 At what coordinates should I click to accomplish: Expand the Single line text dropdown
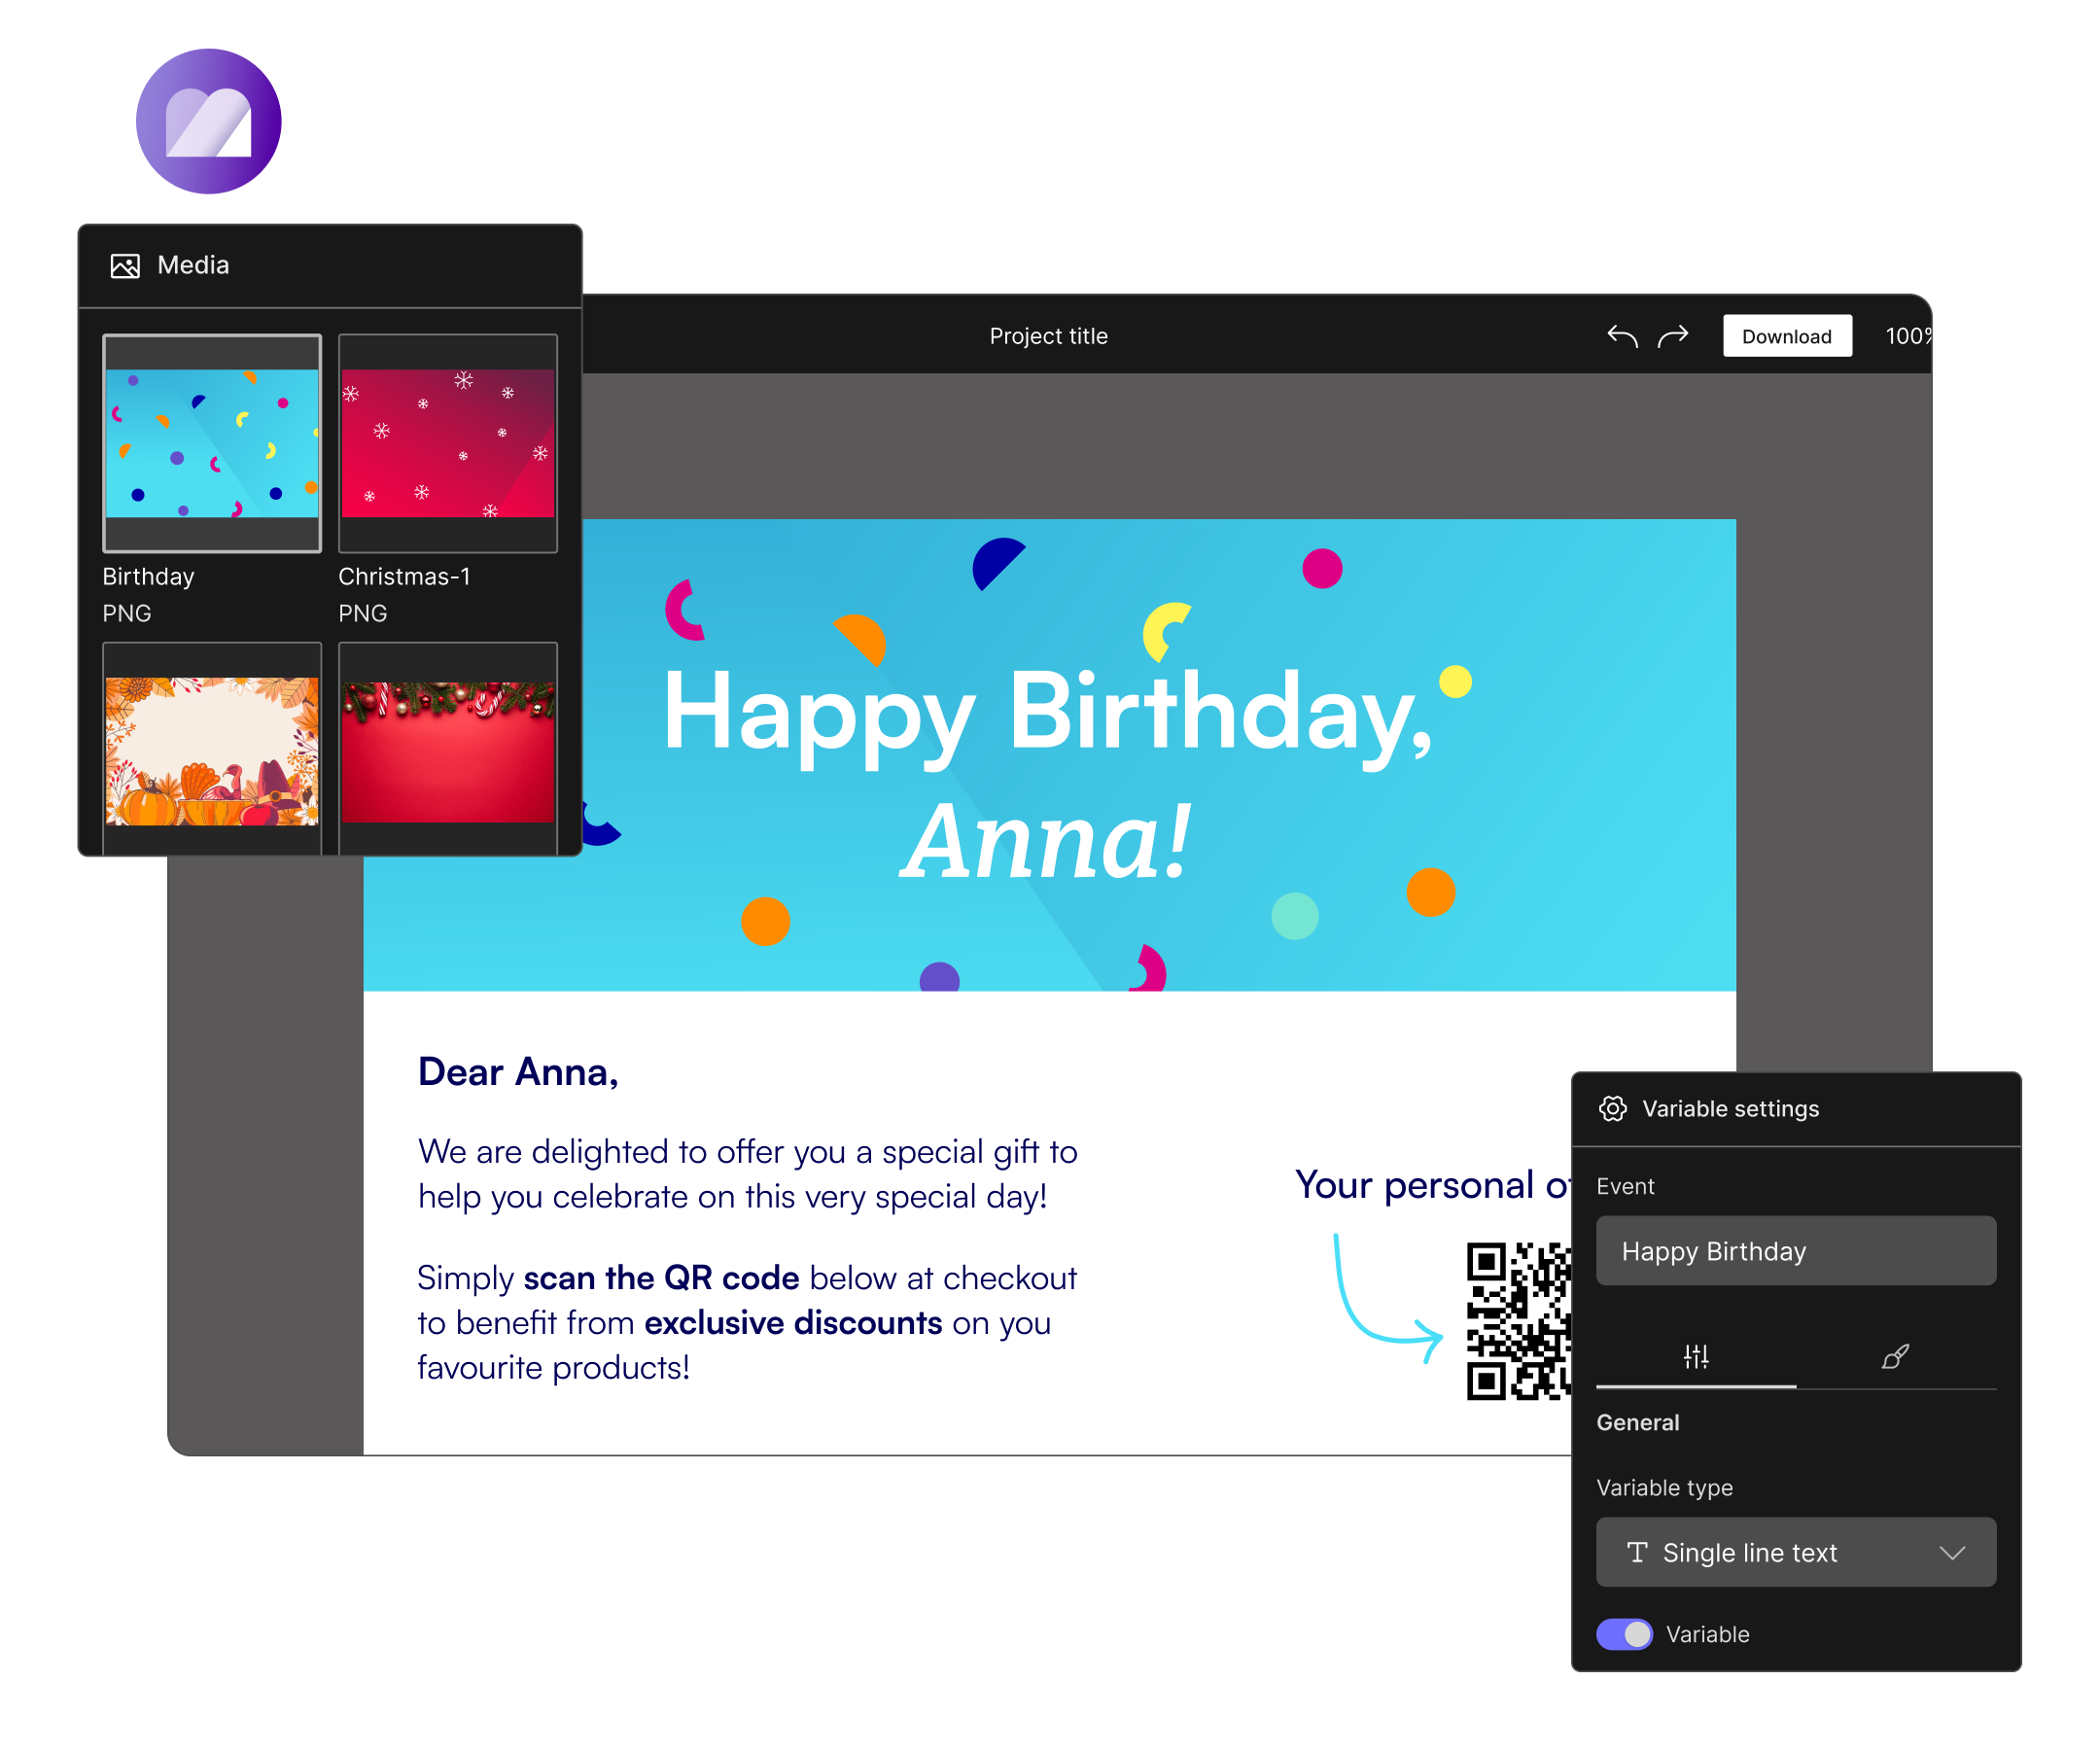(x=1795, y=1553)
